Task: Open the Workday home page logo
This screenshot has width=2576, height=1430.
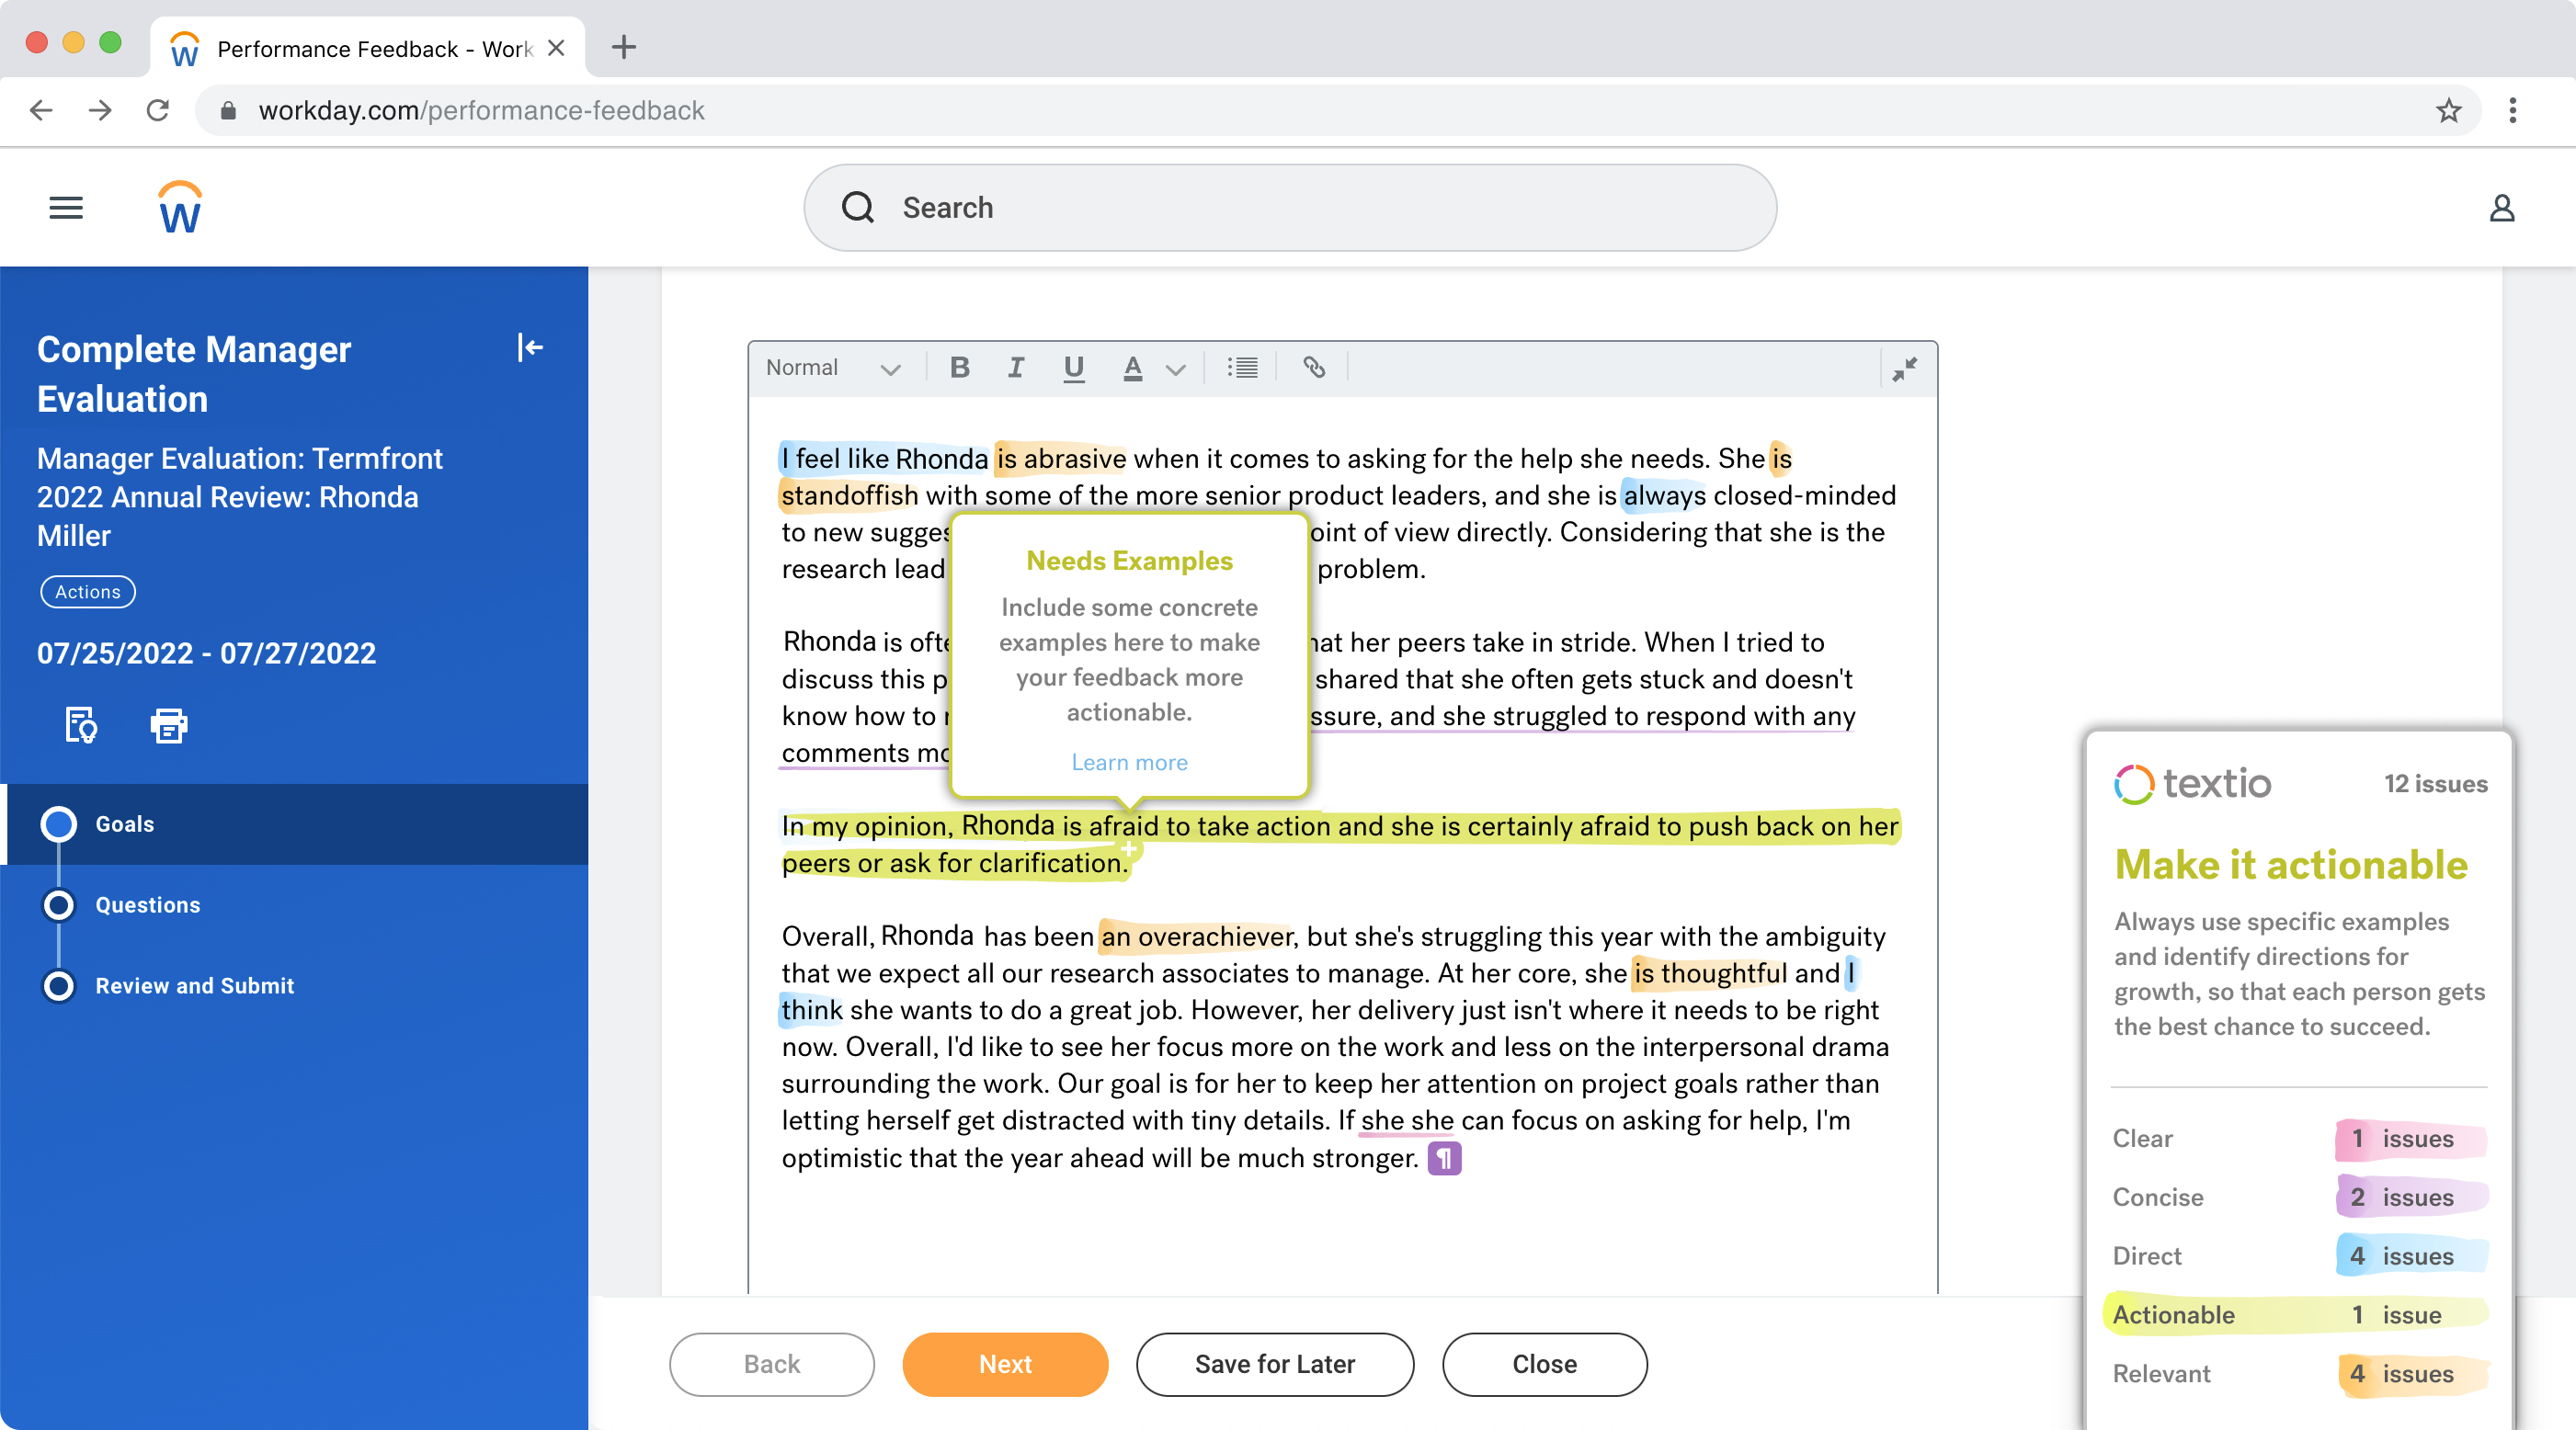Action: coord(181,207)
